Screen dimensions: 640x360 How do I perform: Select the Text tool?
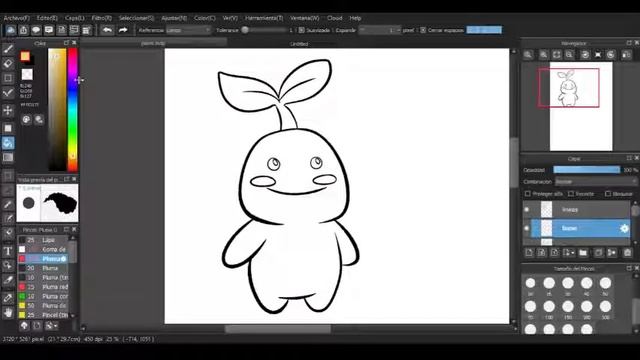(8, 251)
